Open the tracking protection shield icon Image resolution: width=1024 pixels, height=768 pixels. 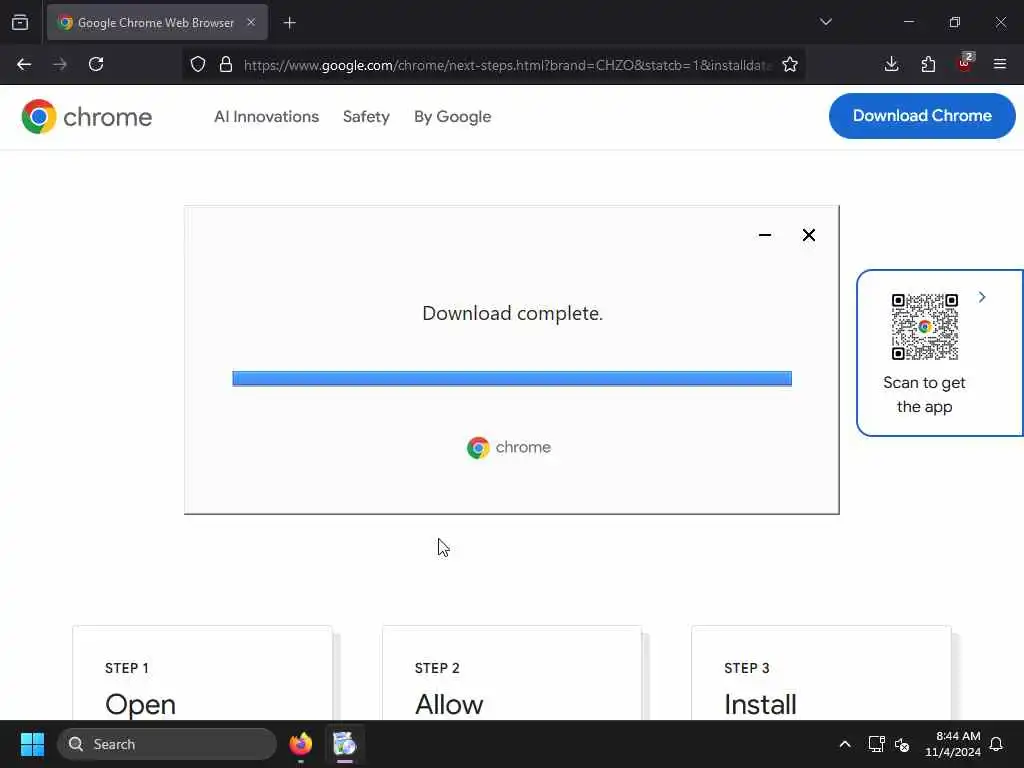coord(198,64)
